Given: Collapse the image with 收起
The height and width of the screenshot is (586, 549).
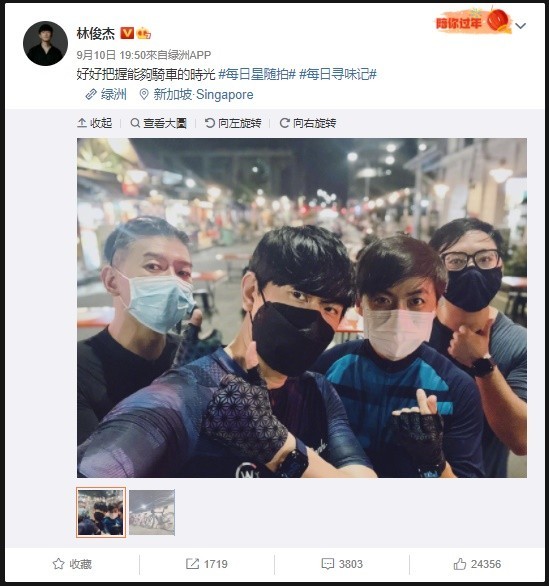Looking at the screenshot, I should [x=95, y=123].
